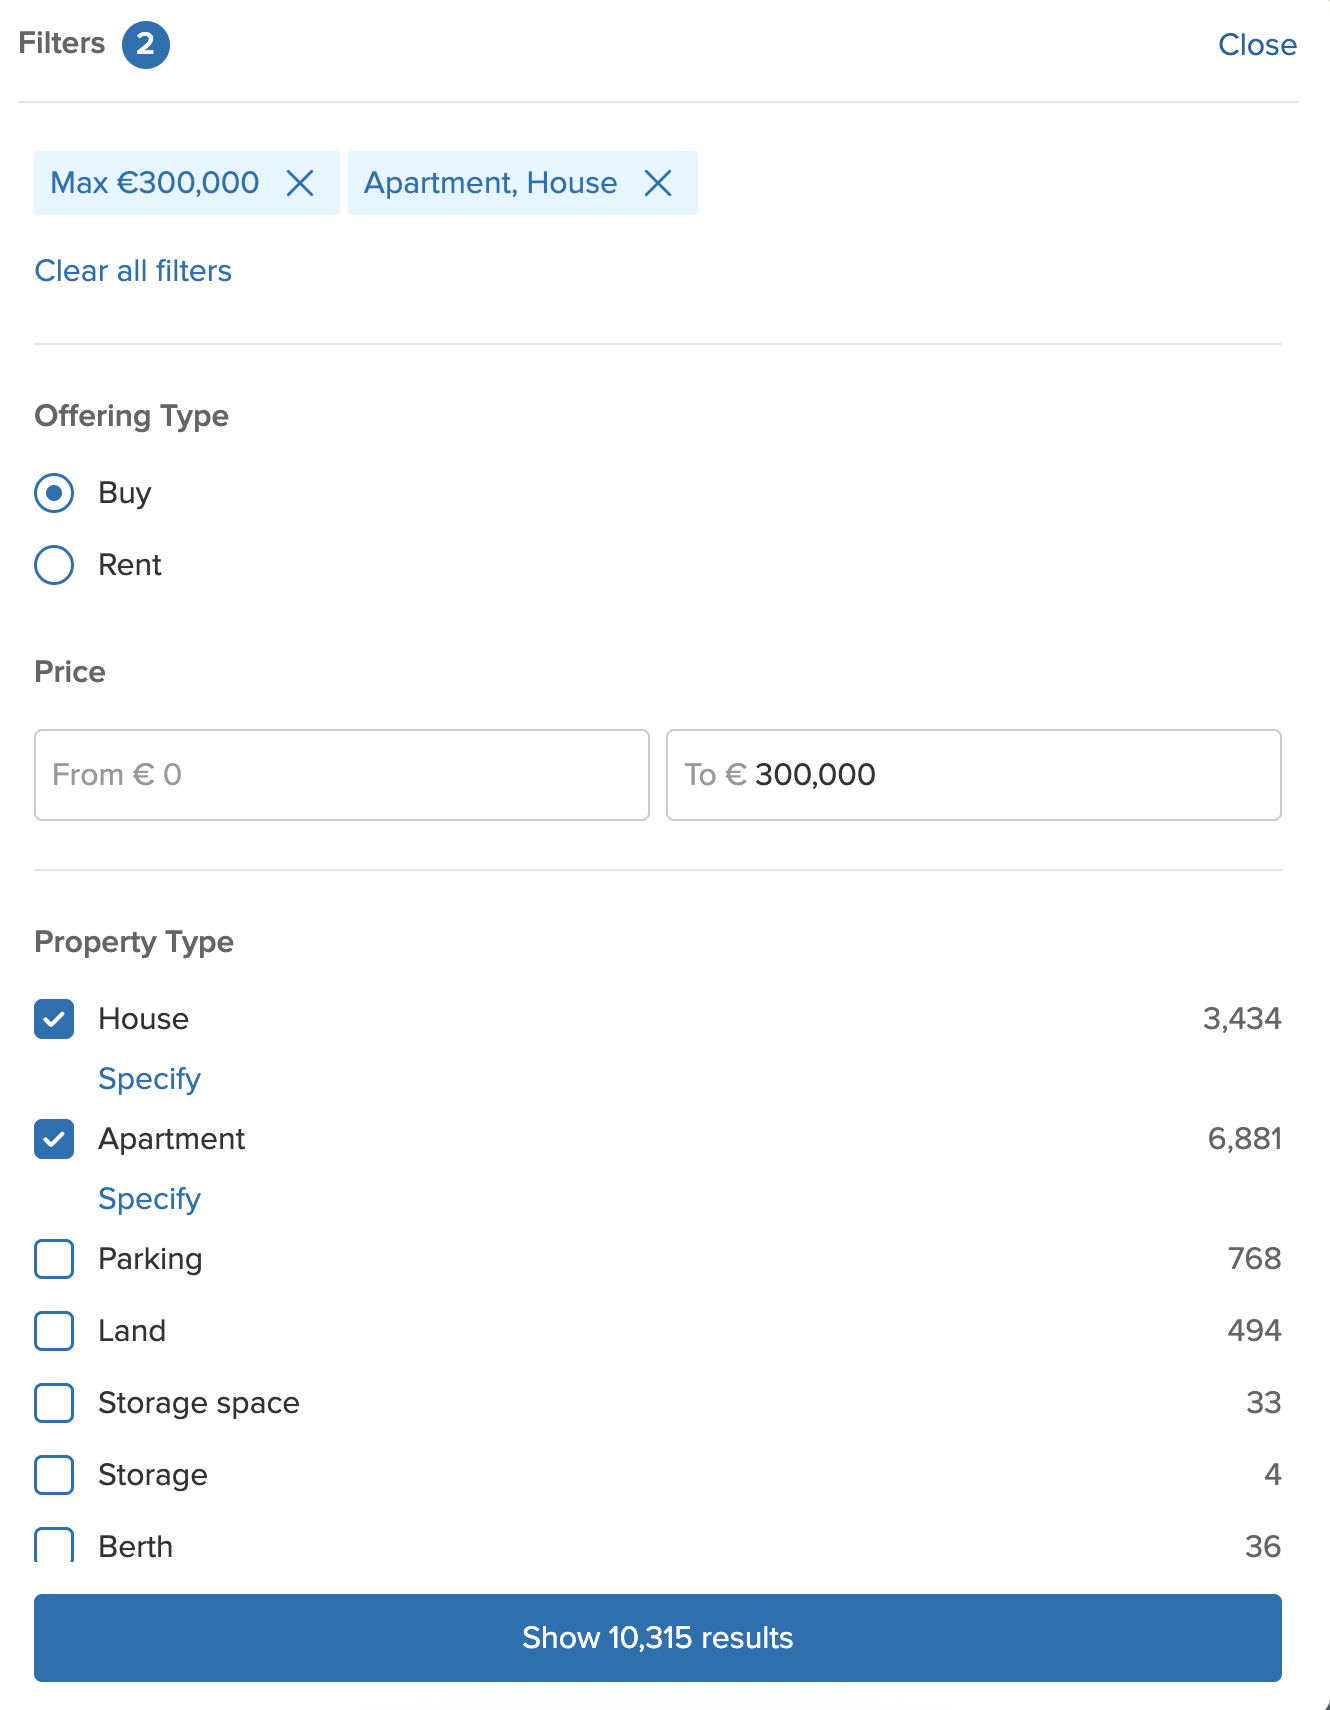Click the filters count badge
Viewport: 1330px width, 1710px height.
tap(146, 45)
